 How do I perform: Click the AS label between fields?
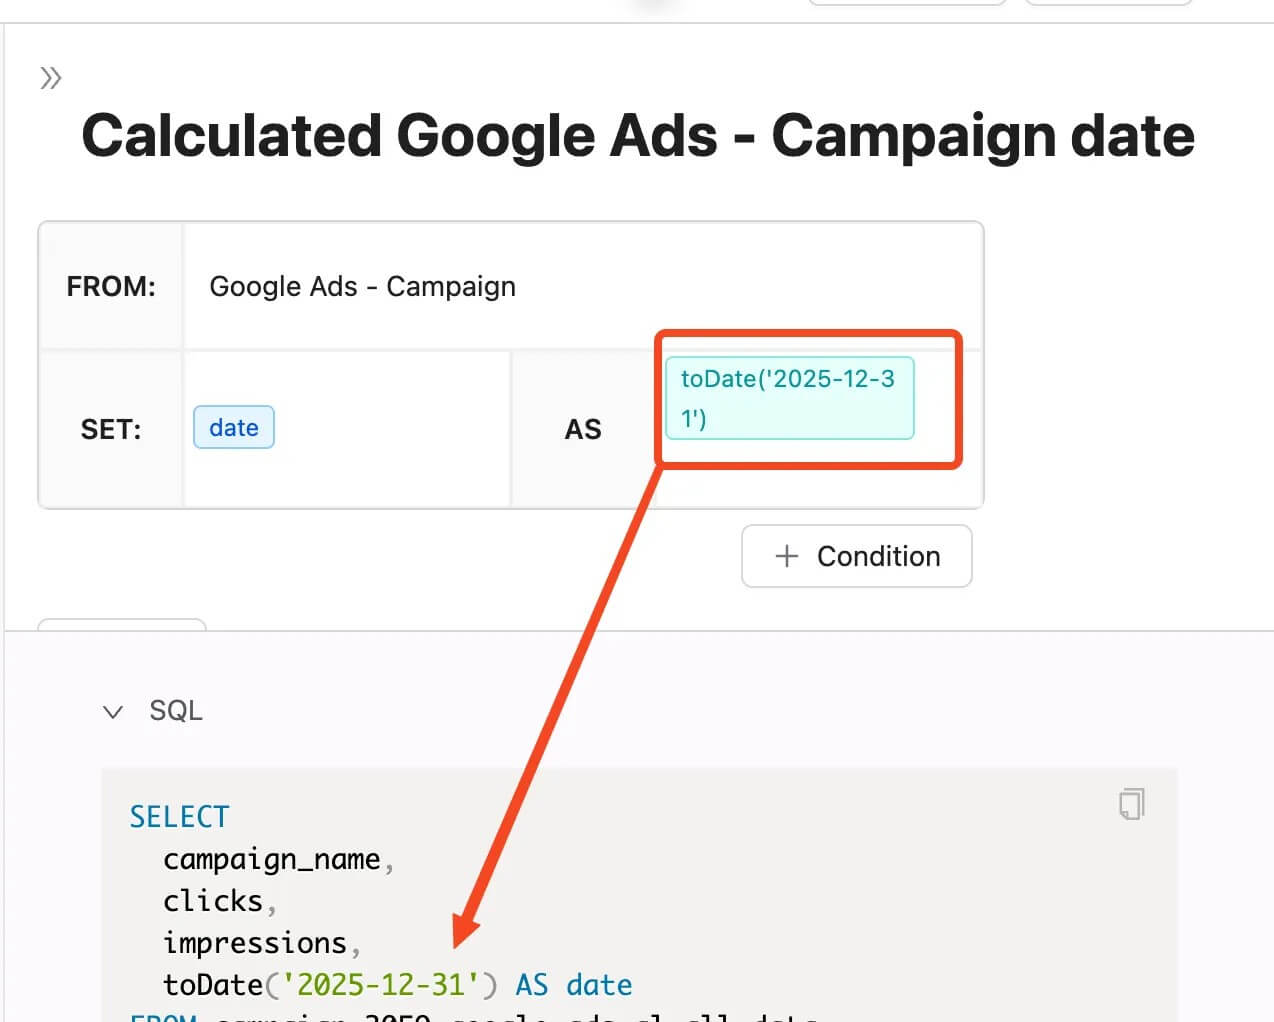(x=583, y=429)
